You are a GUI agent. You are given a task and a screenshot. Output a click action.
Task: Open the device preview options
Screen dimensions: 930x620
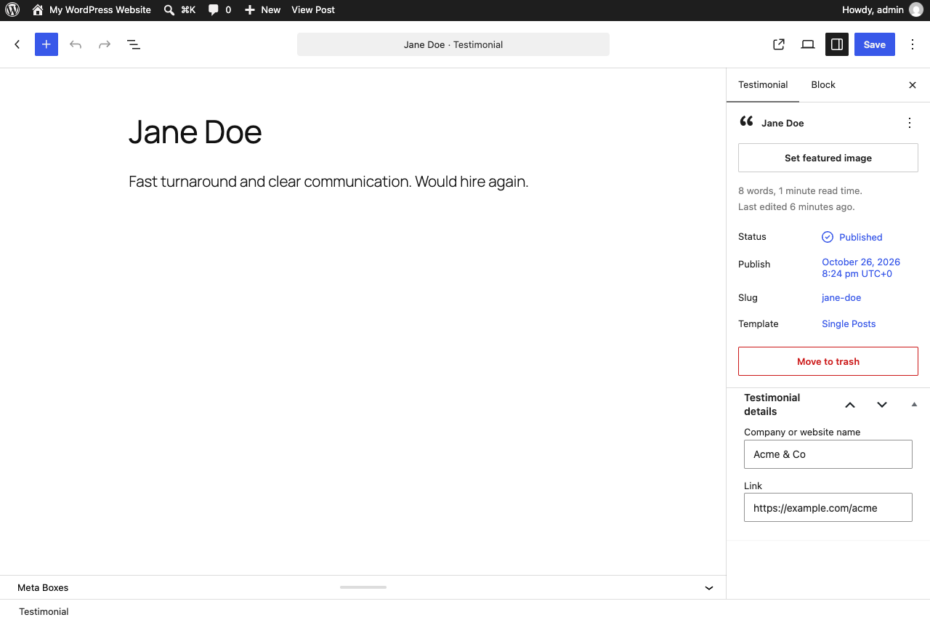(x=808, y=44)
